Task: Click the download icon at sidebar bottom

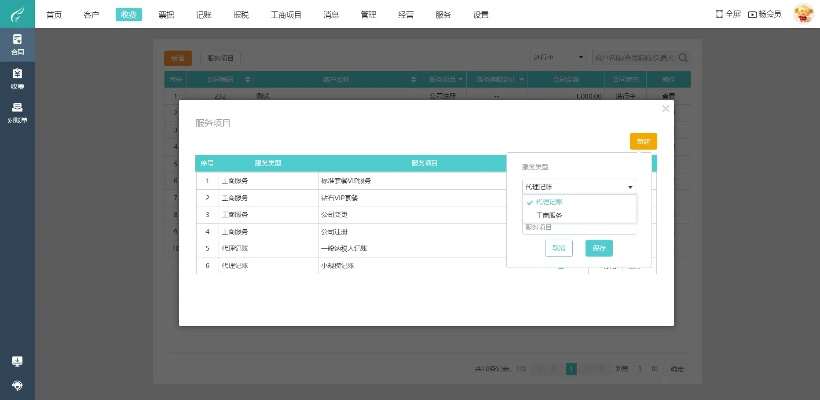Action: pyautogui.click(x=17, y=361)
